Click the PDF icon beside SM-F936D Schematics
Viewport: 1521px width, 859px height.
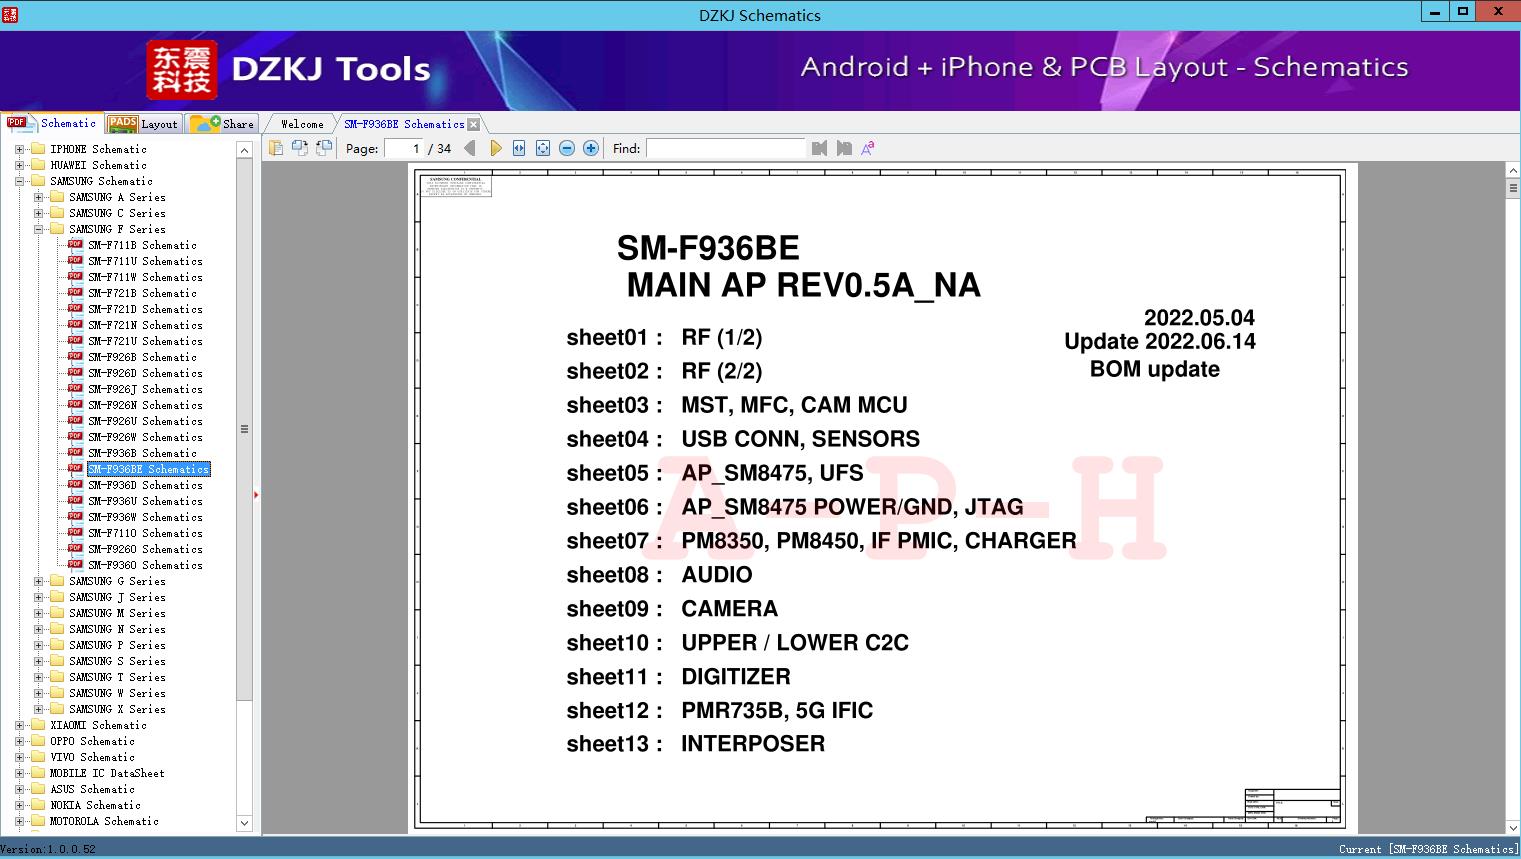75,485
